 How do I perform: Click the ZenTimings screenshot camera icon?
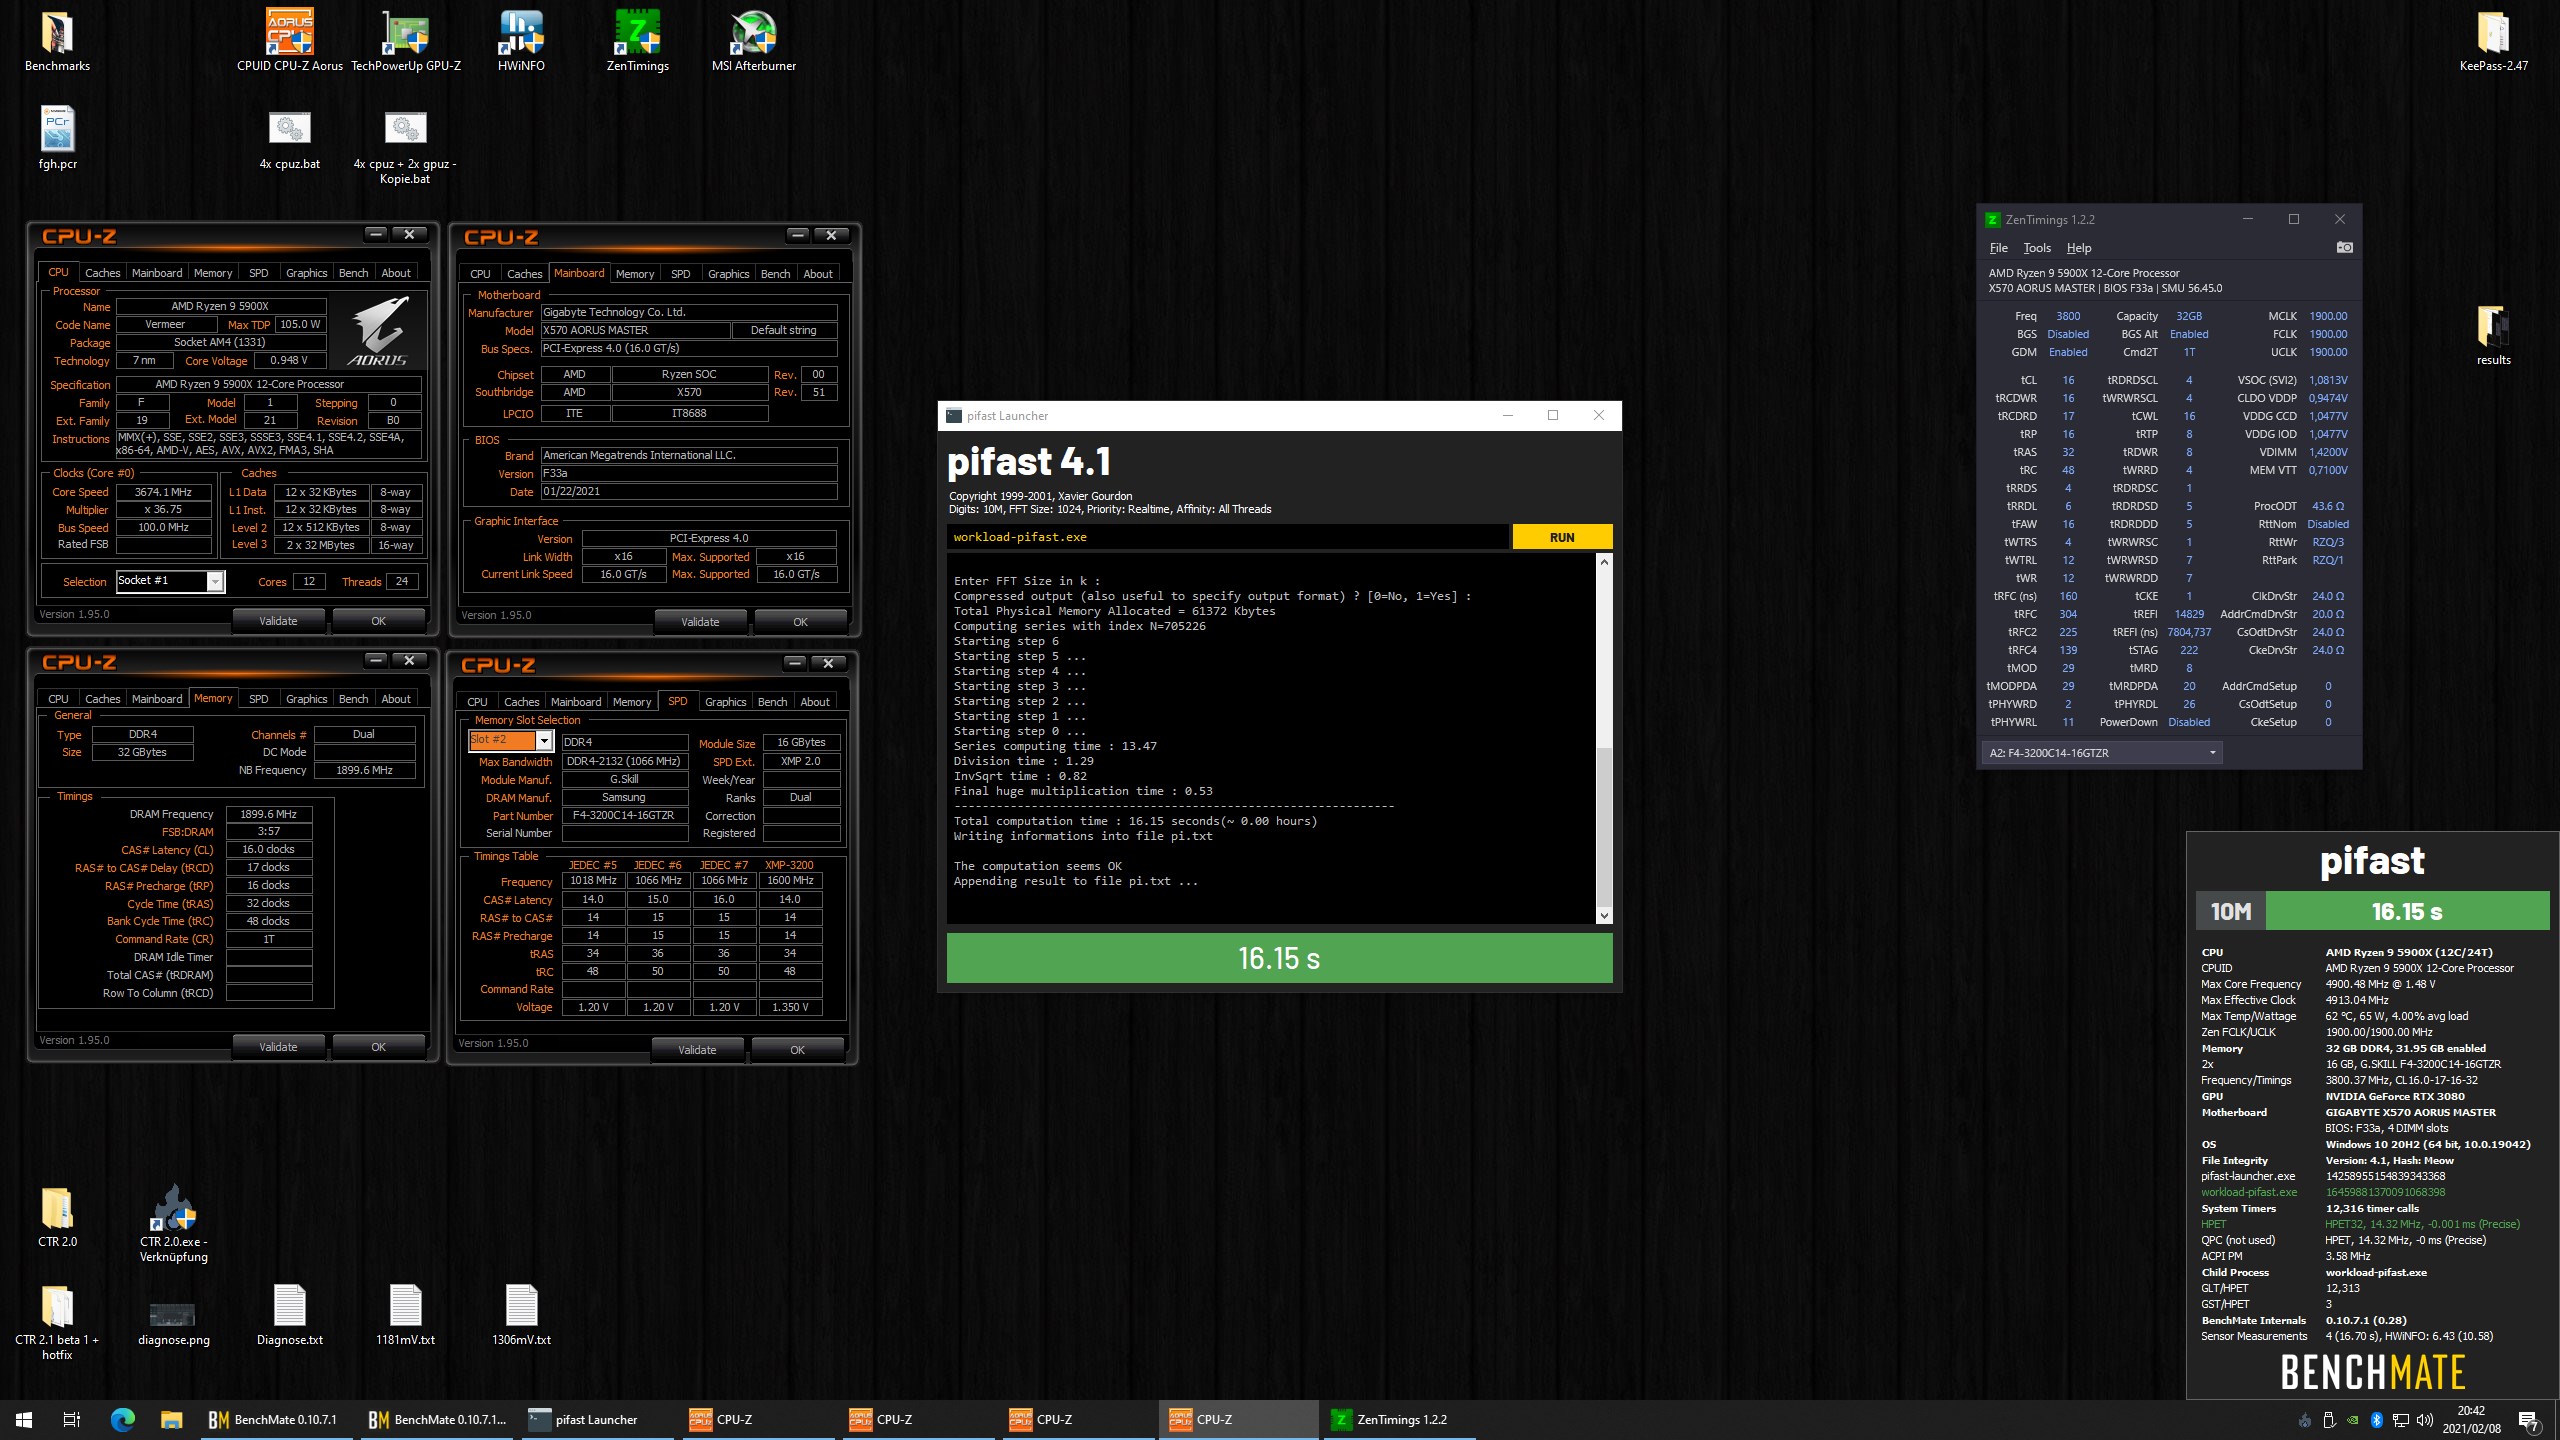click(2344, 247)
